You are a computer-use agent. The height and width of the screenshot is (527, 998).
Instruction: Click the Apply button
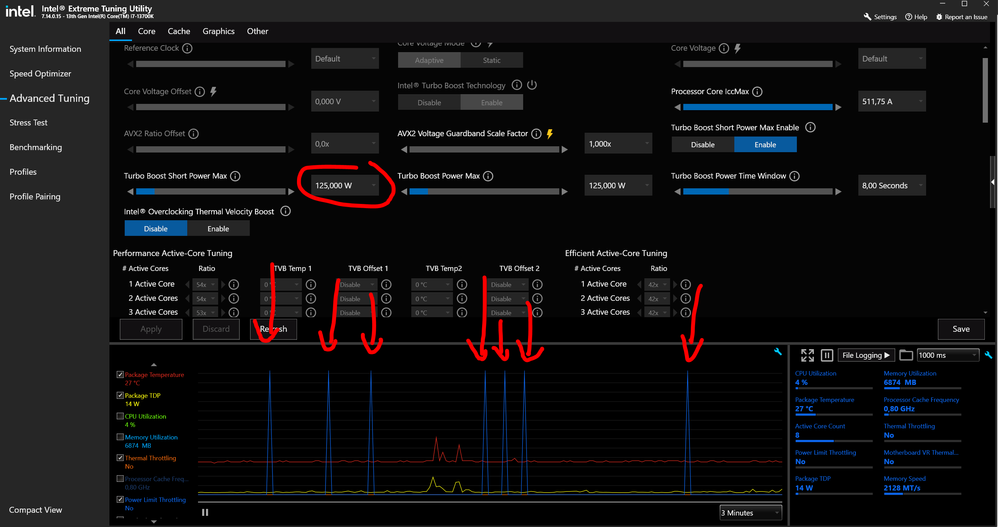click(x=151, y=329)
